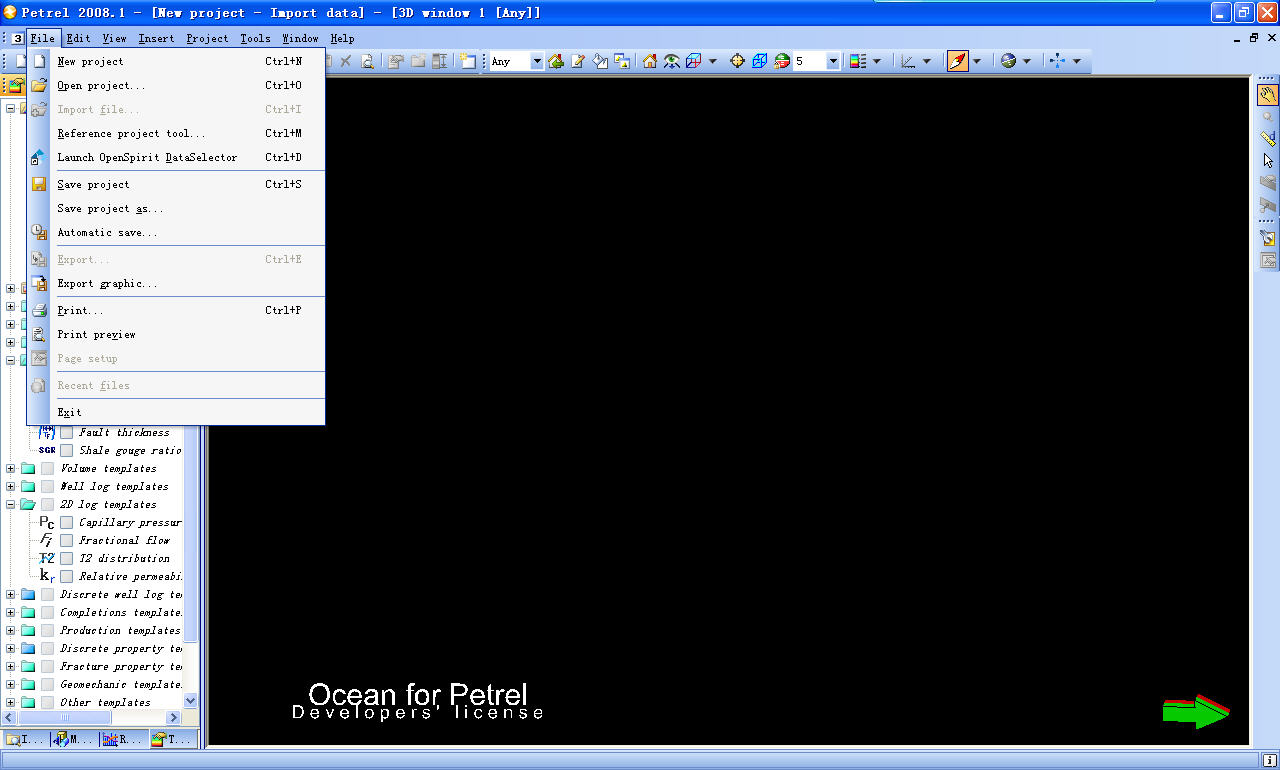Image resolution: width=1280 pixels, height=770 pixels.
Task: Check the Fractional flow checkbox
Action: click(x=67, y=541)
